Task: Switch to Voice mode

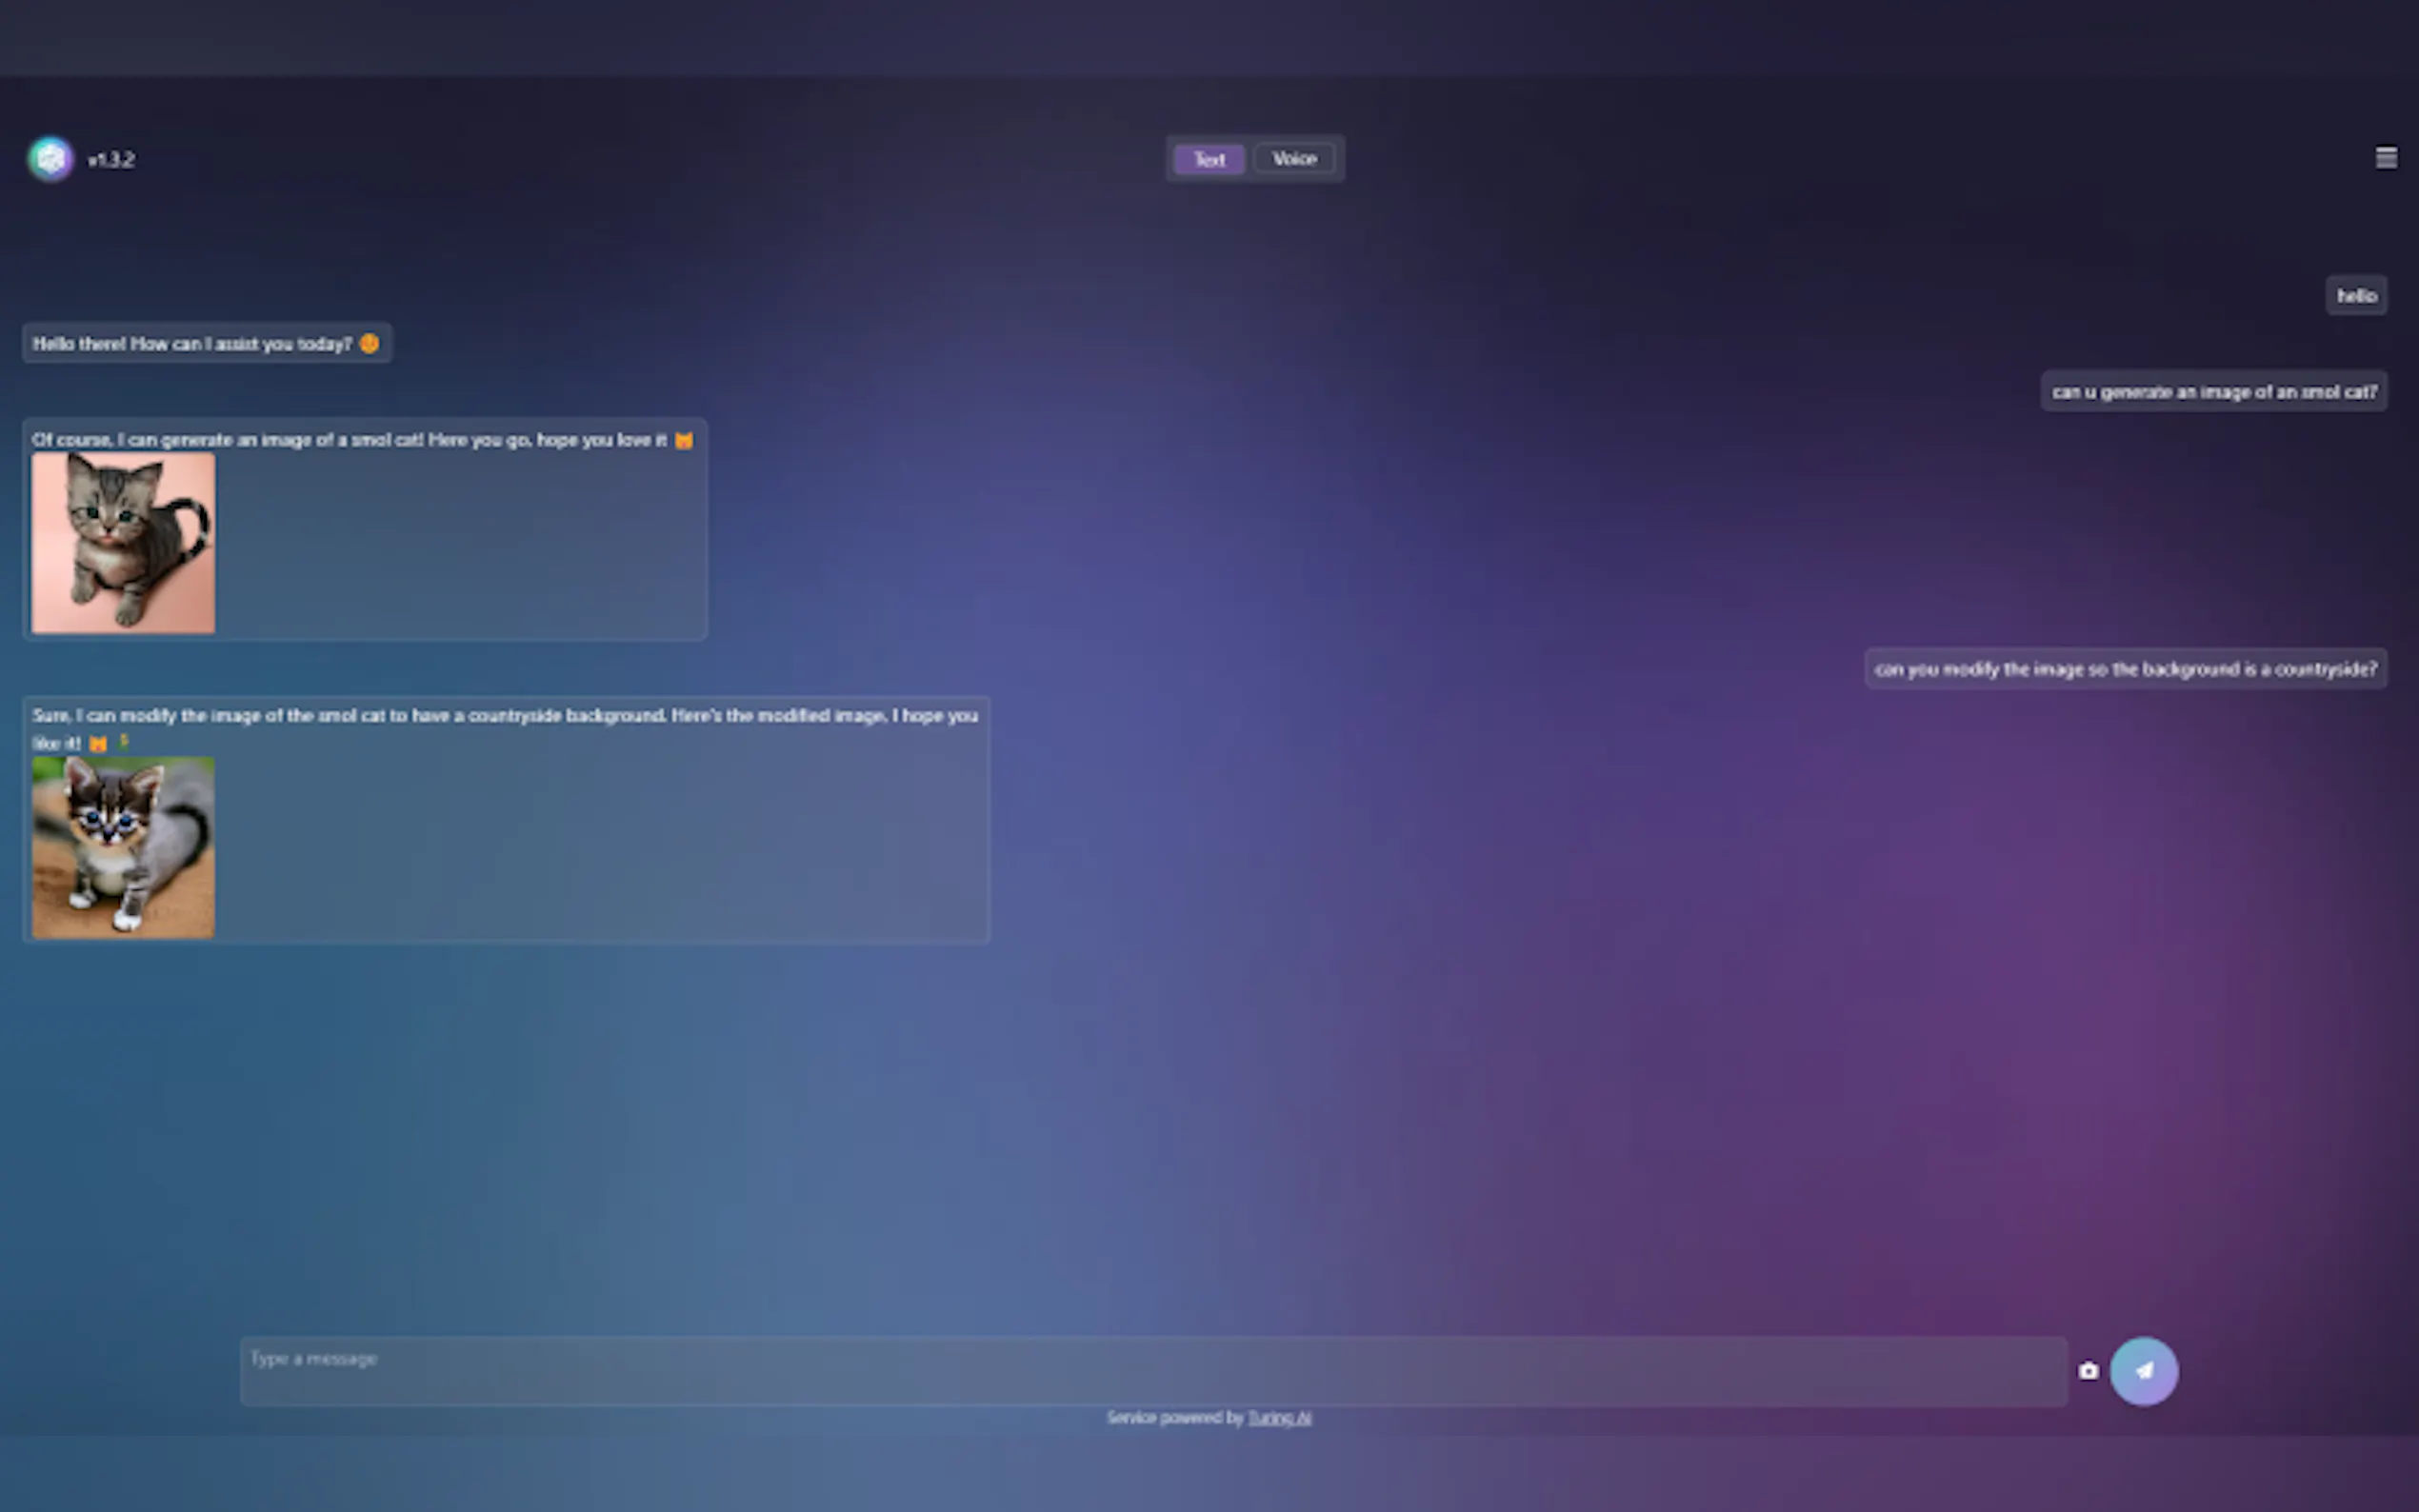Action: click(1294, 159)
